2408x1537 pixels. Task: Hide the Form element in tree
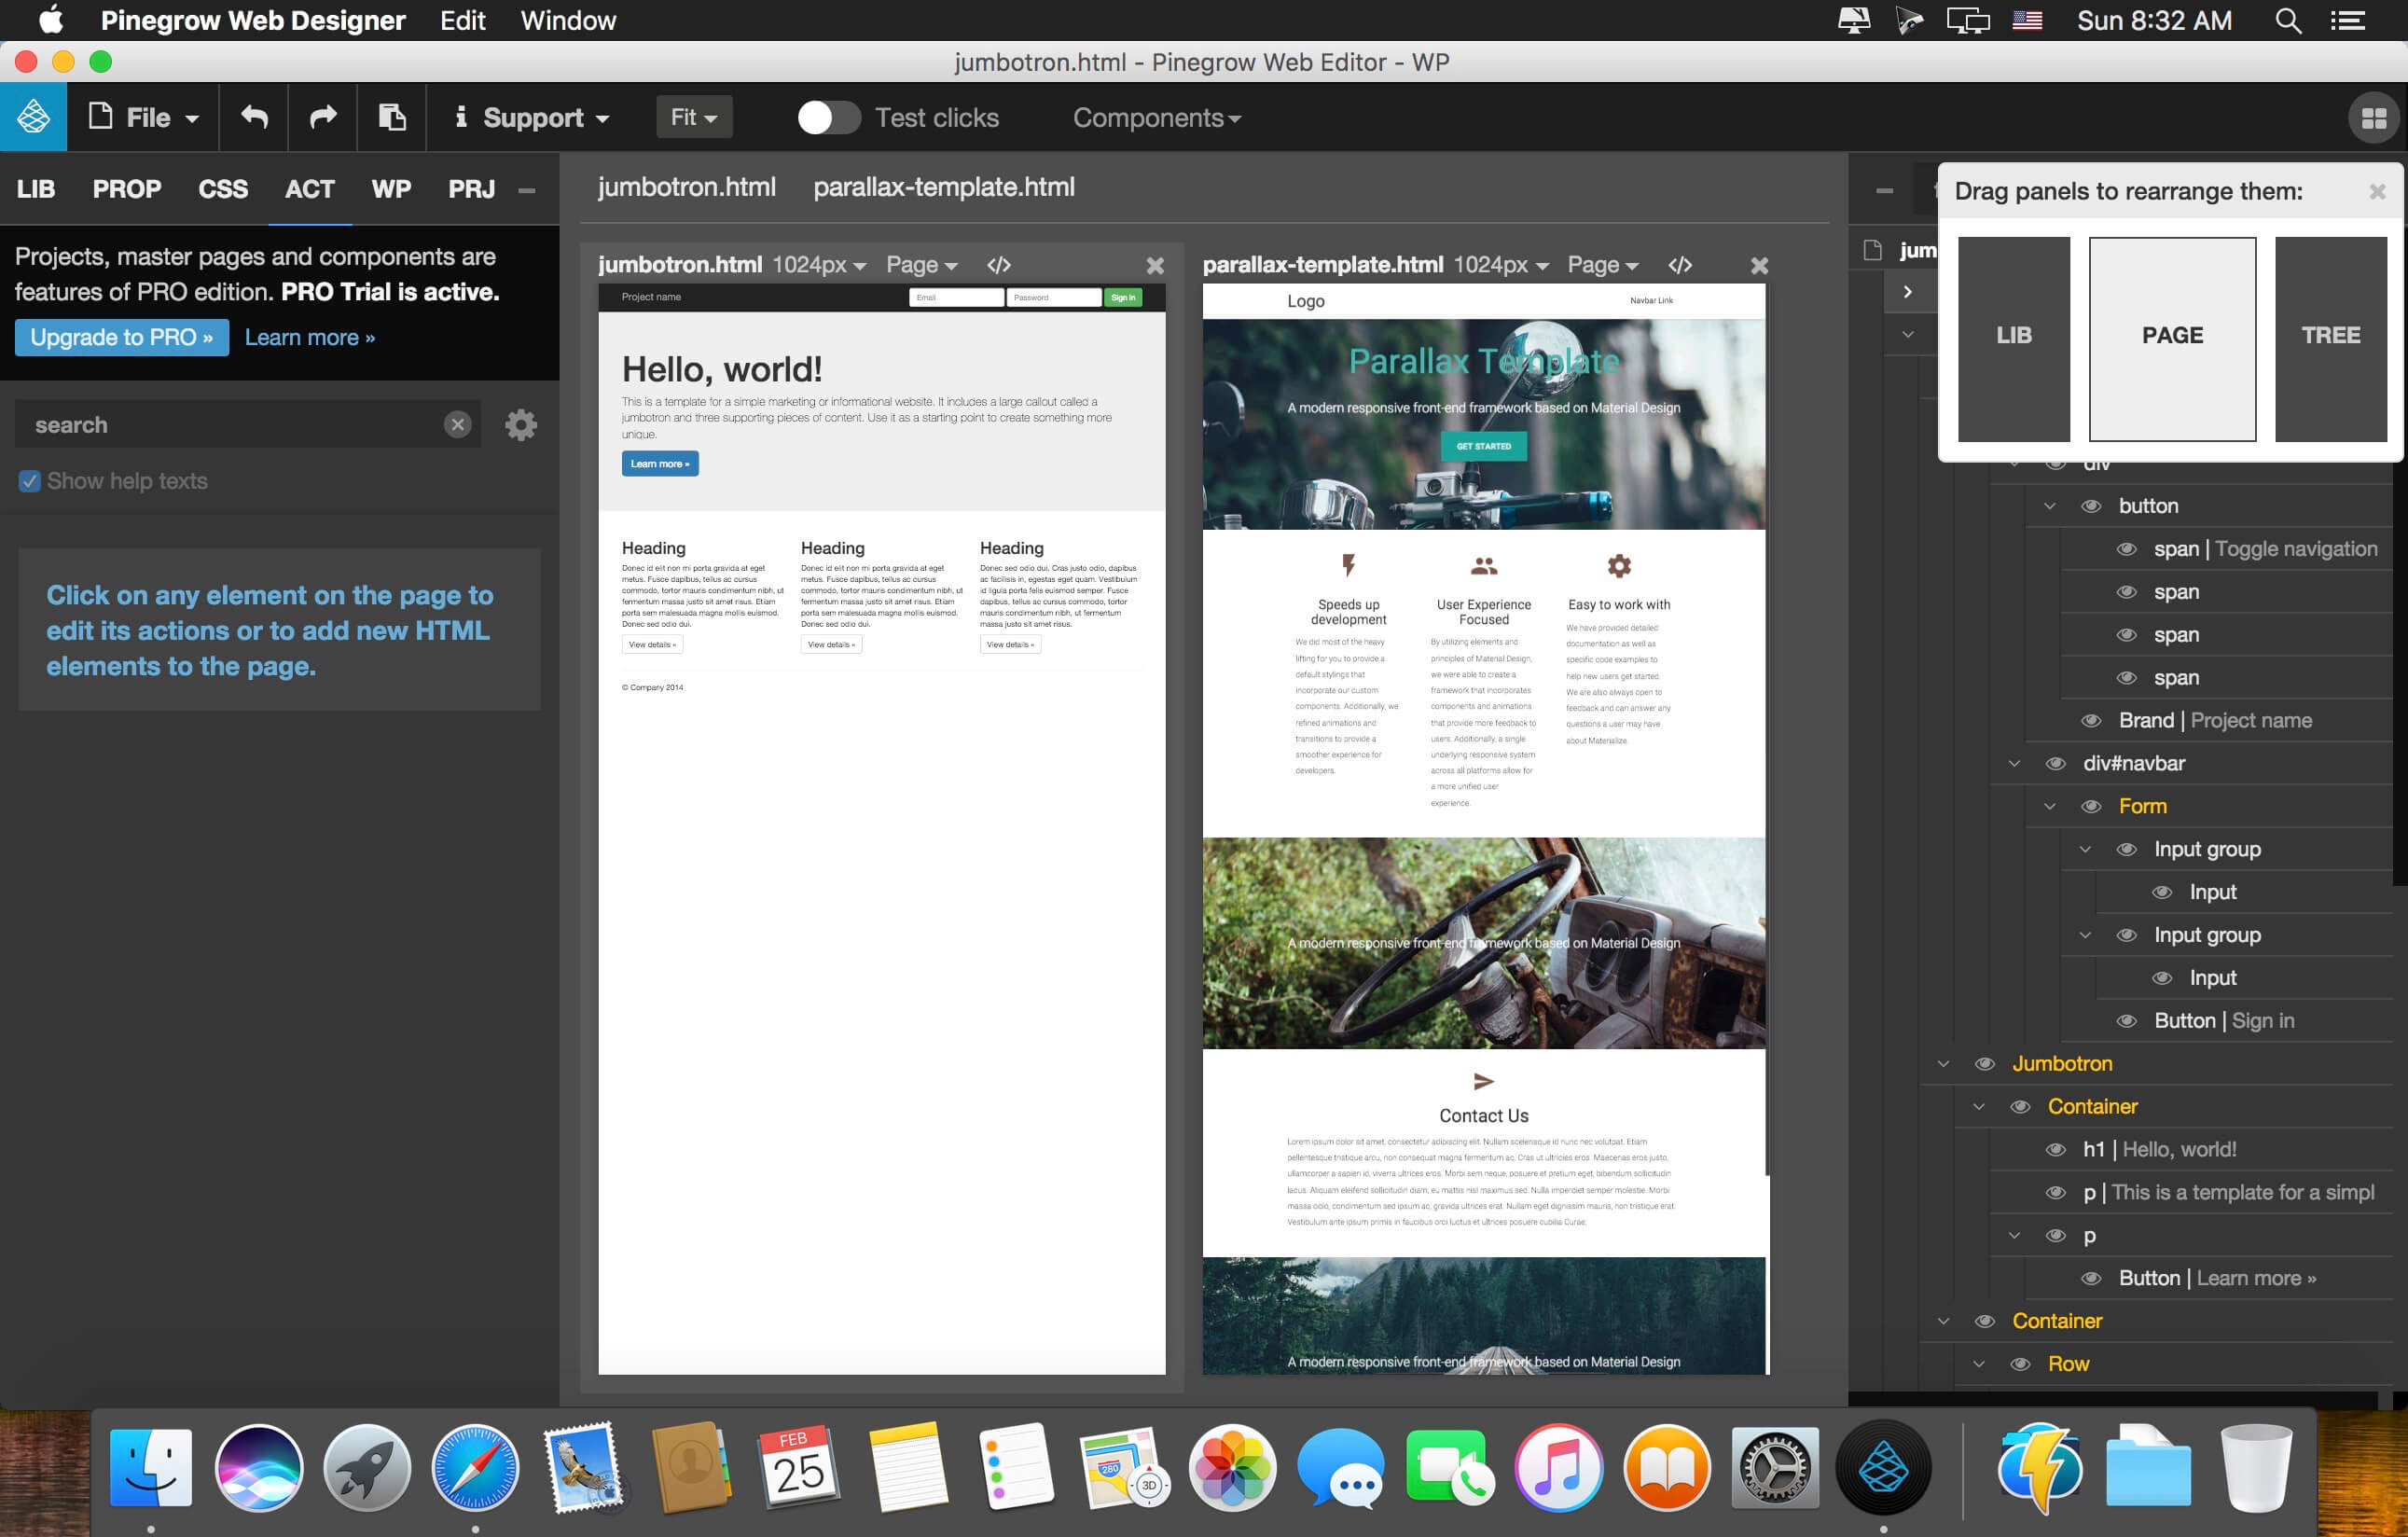[x=2091, y=807]
